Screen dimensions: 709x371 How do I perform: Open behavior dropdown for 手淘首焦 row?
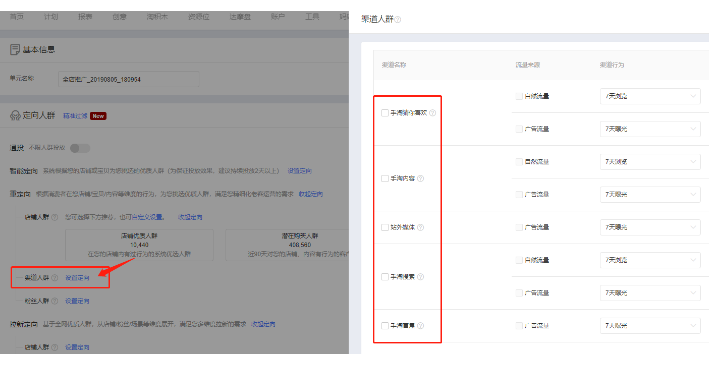pos(650,325)
